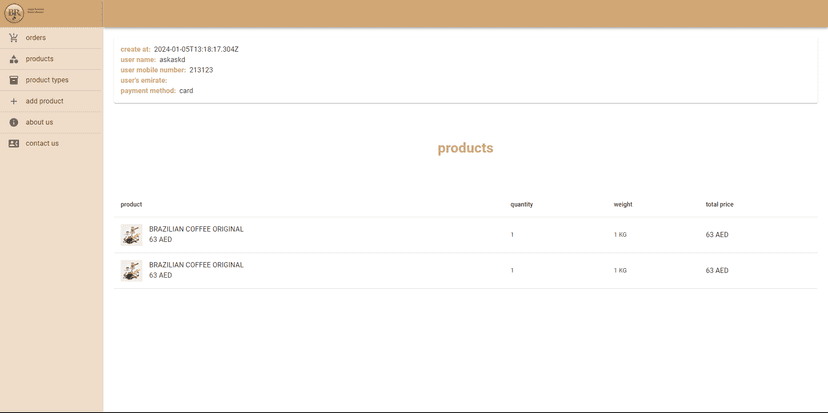Select first row BRAZILIAN COFFEE ORIGINAL name
The height and width of the screenshot is (413, 828).
click(196, 229)
